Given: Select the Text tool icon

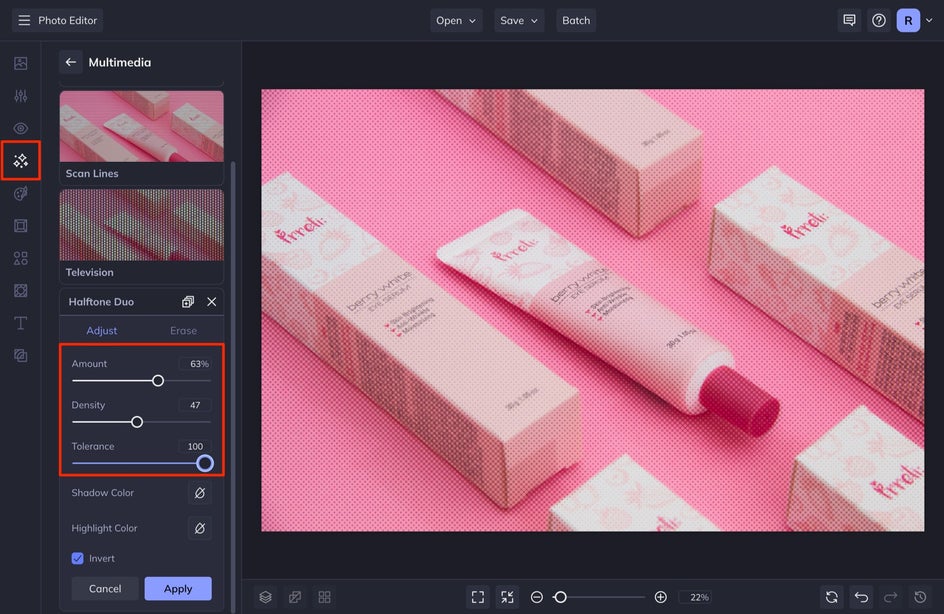Looking at the screenshot, I should pos(20,323).
